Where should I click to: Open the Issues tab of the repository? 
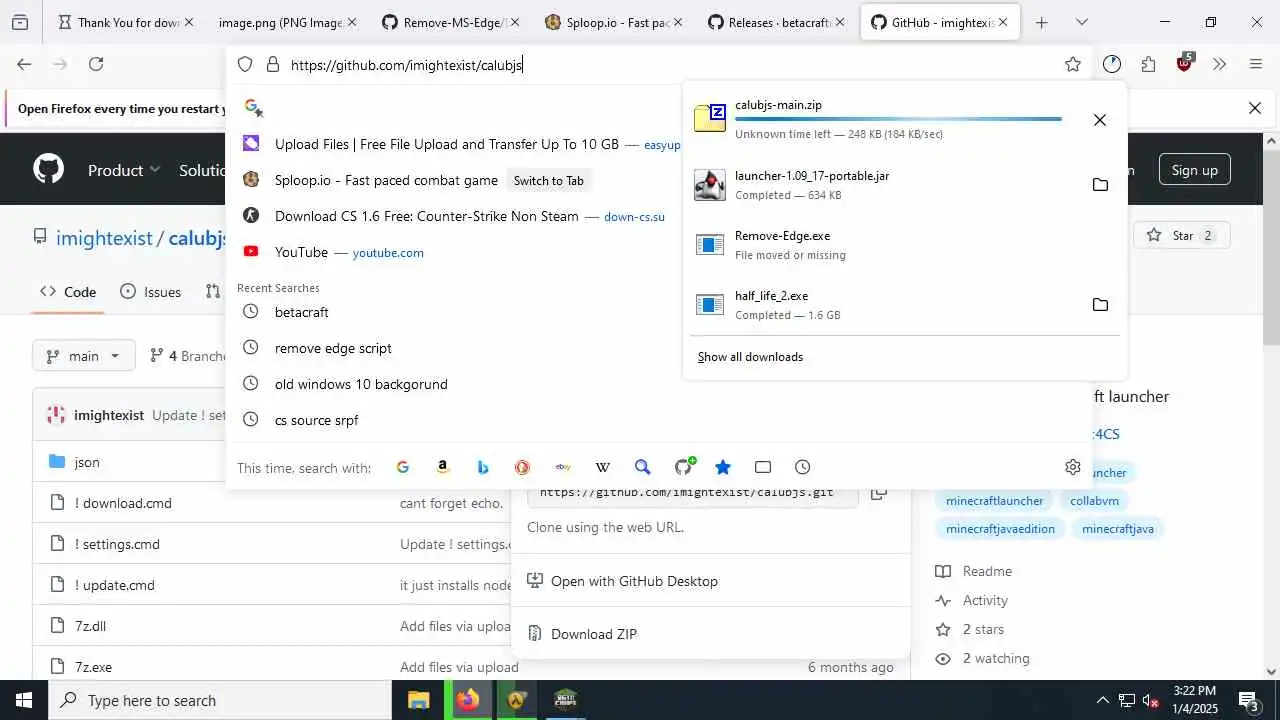151,292
